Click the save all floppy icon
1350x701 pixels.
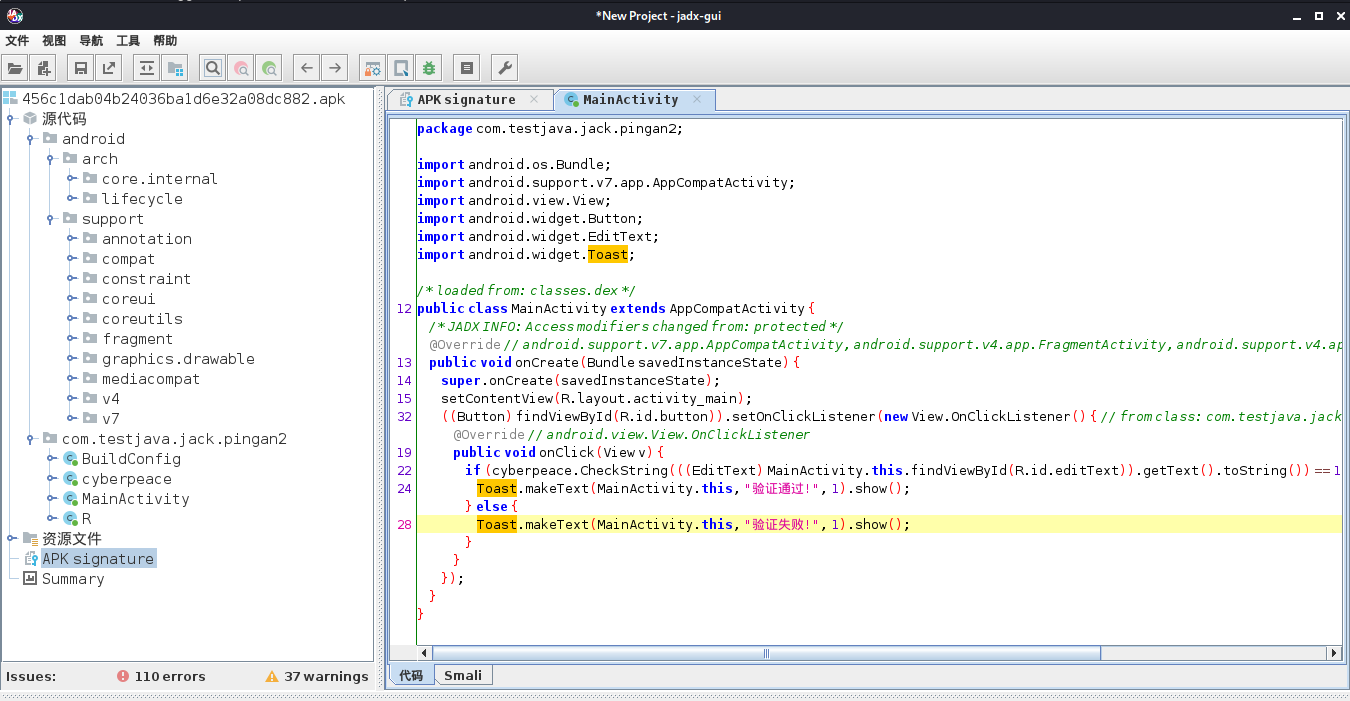point(80,68)
